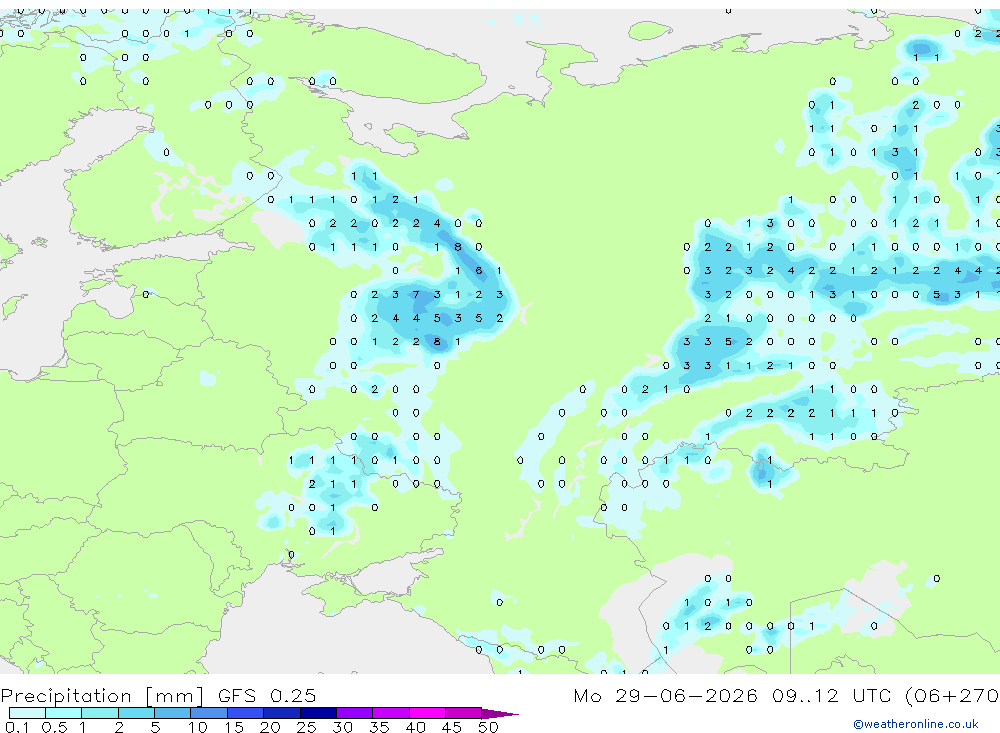Click the above-50 legend arrow tip

point(500,713)
